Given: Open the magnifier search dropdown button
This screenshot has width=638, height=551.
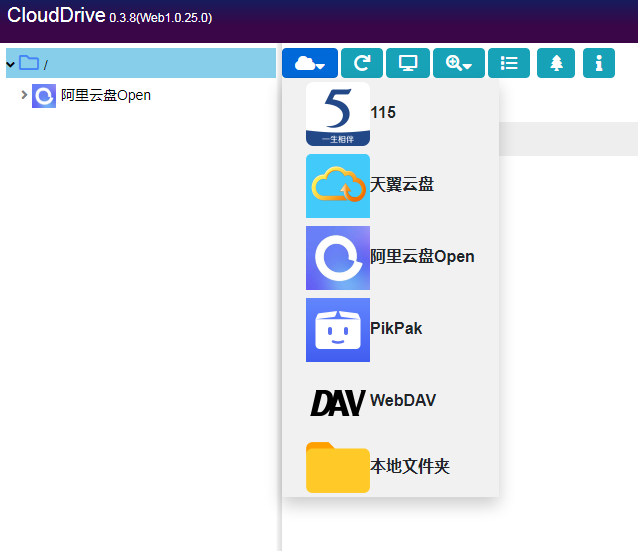Looking at the screenshot, I should (x=459, y=63).
